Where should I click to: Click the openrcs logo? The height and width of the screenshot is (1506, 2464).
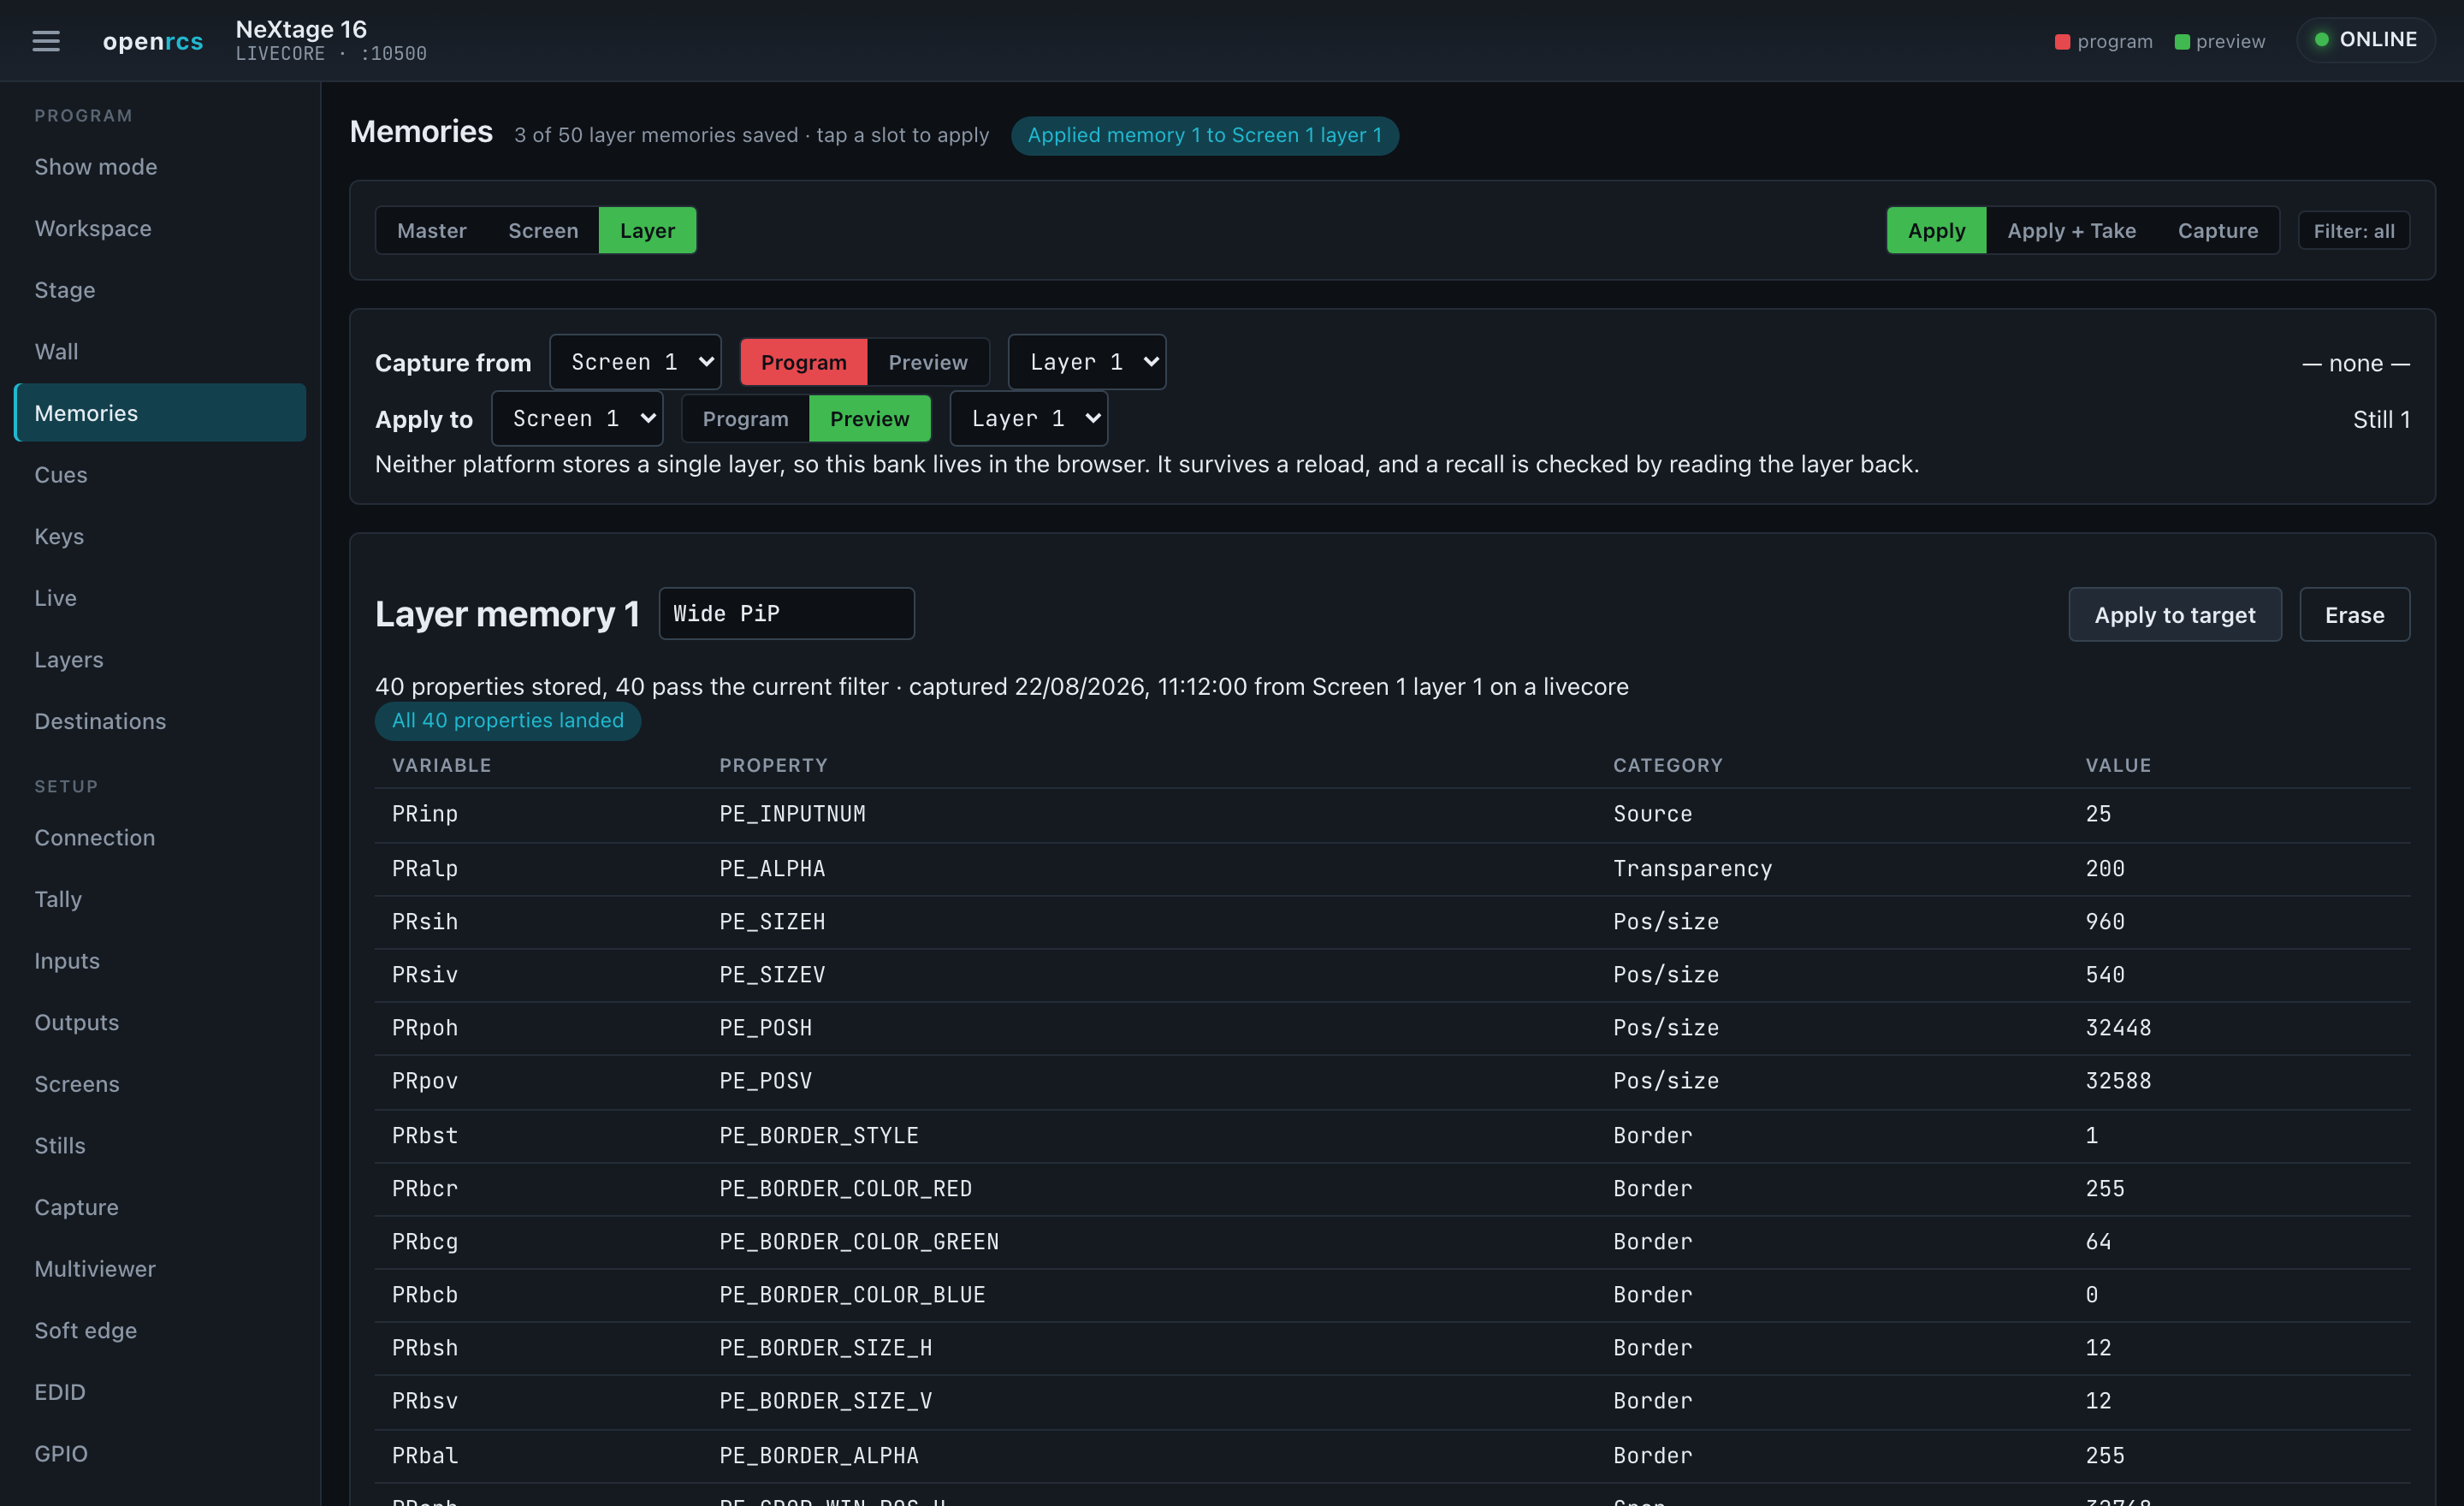point(153,41)
